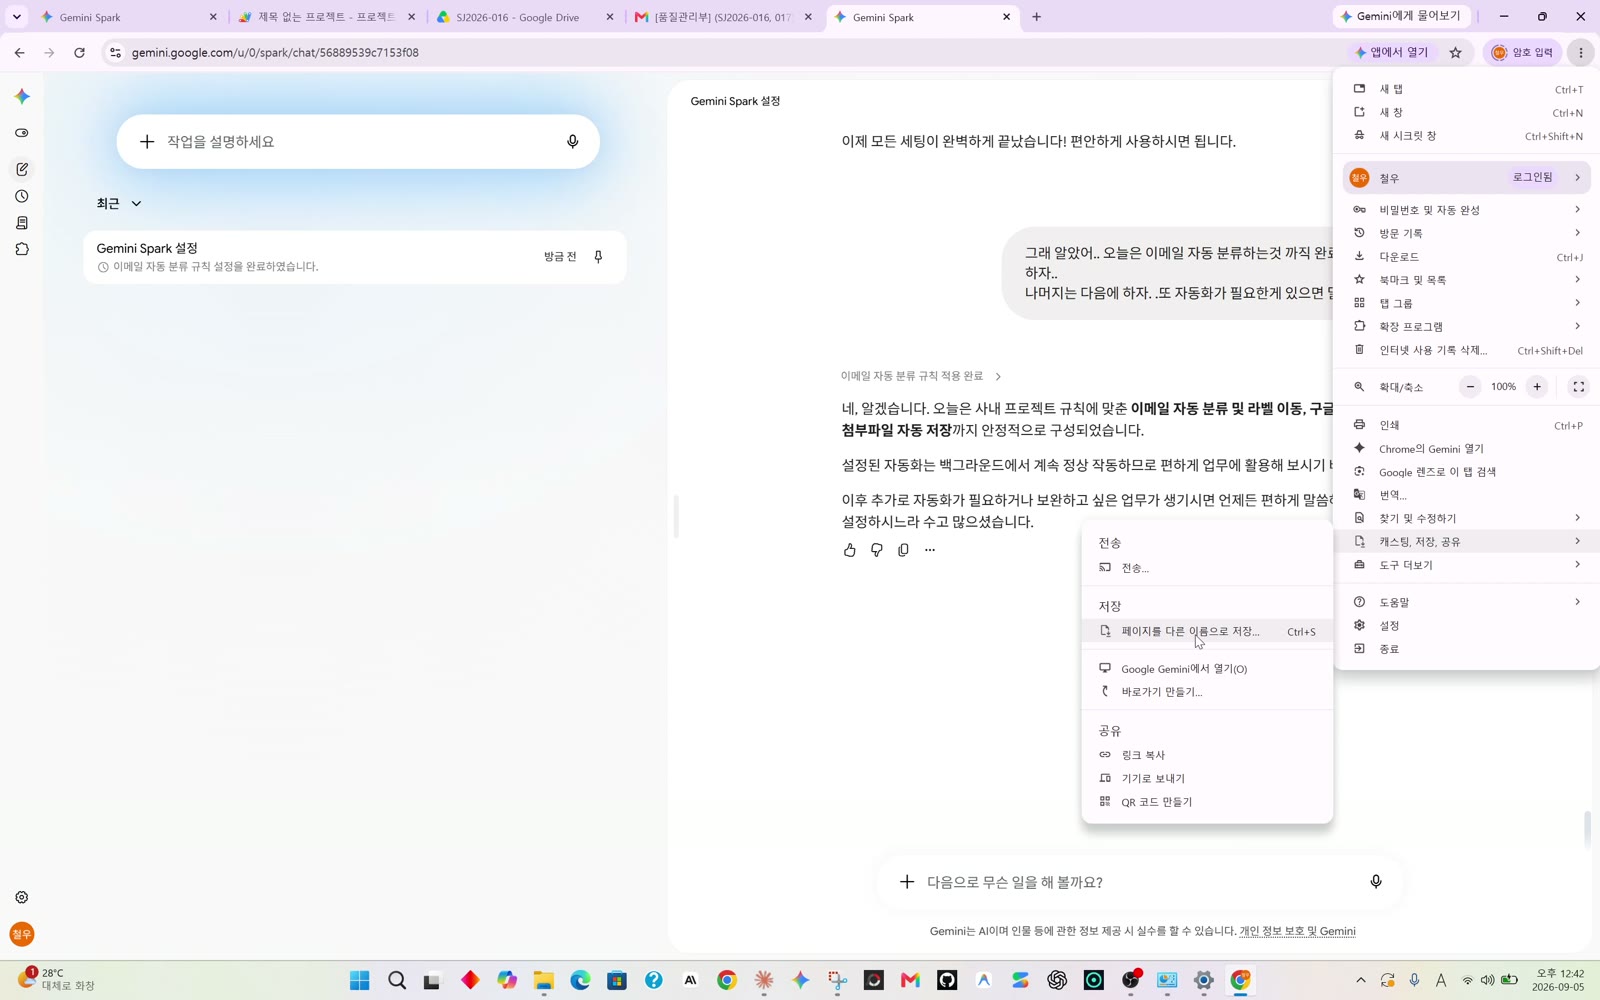Open more options ellipsis under the response

tap(930, 550)
